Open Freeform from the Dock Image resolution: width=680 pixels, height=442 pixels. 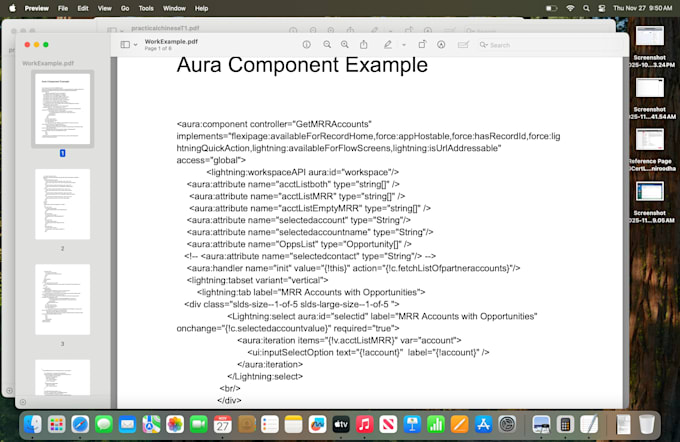click(x=317, y=424)
